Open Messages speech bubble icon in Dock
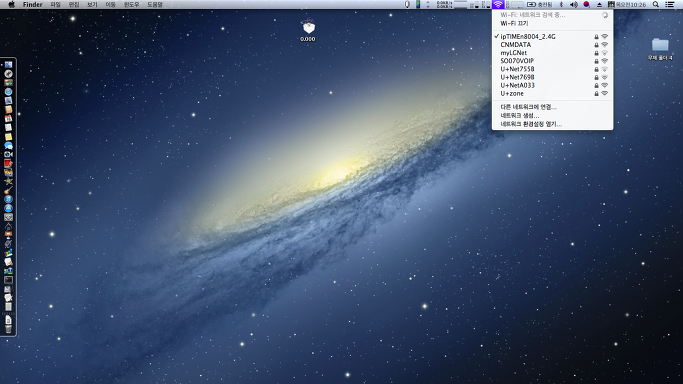 (8, 145)
